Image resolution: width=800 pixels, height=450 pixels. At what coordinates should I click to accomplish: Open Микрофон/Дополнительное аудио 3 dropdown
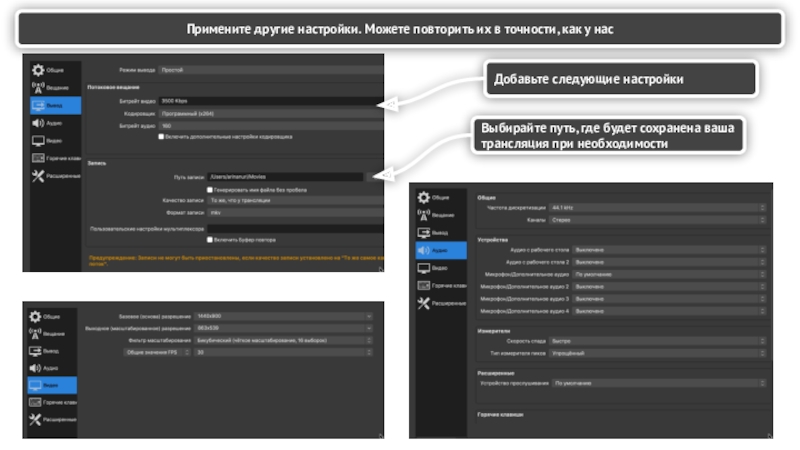669,299
